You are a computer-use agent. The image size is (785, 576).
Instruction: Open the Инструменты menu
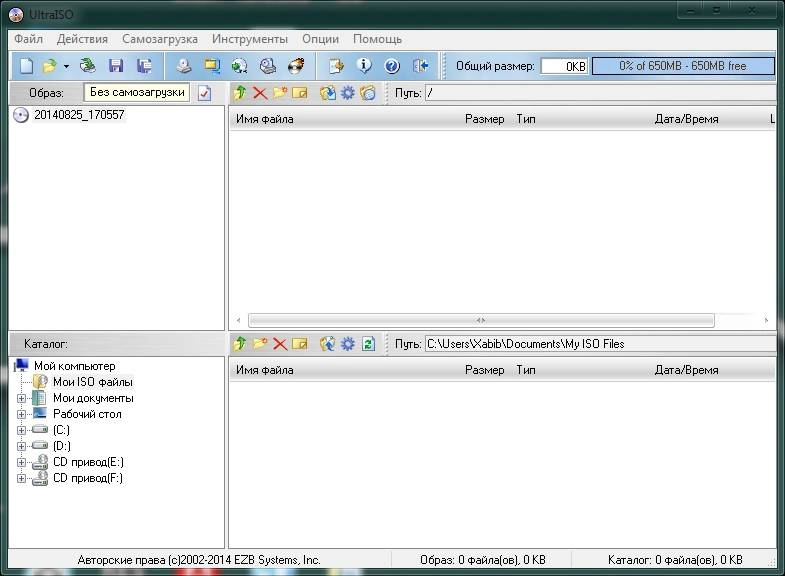coord(250,39)
